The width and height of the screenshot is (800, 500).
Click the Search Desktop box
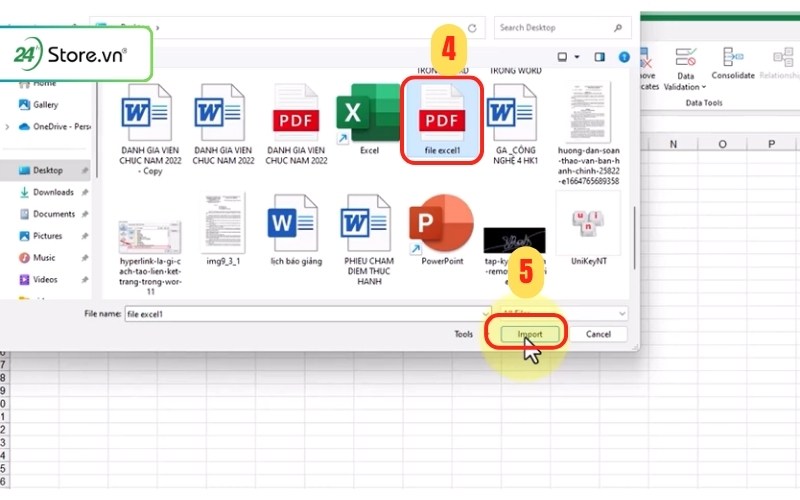(x=562, y=28)
